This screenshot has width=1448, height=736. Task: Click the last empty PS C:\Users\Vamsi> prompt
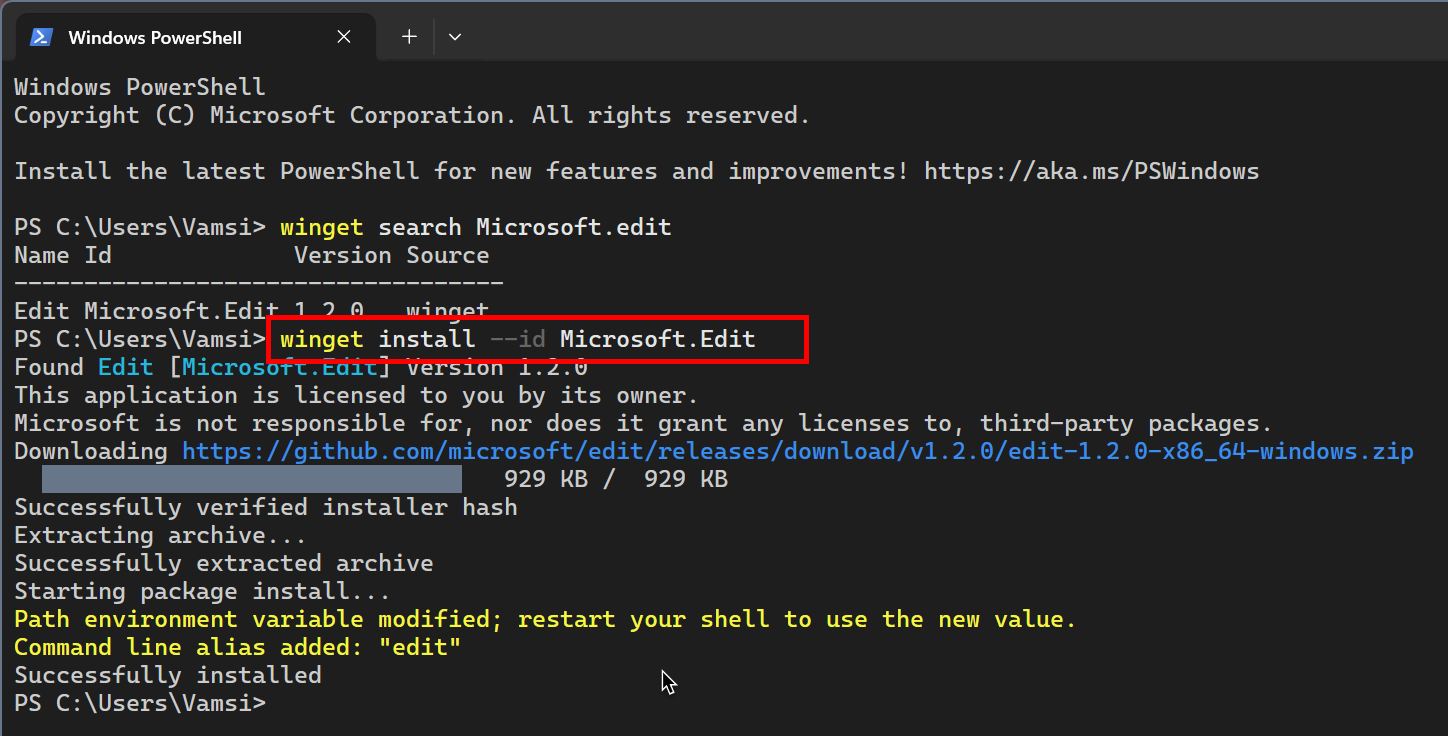click(x=140, y=703)
